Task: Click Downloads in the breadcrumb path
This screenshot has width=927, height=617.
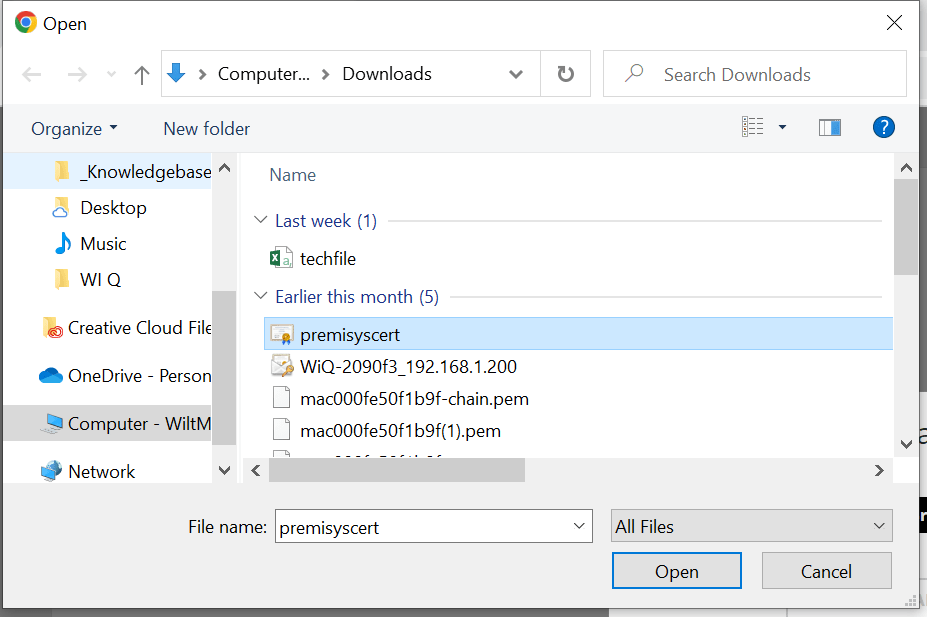Action: pyautogui.click(x=386, y=73)
